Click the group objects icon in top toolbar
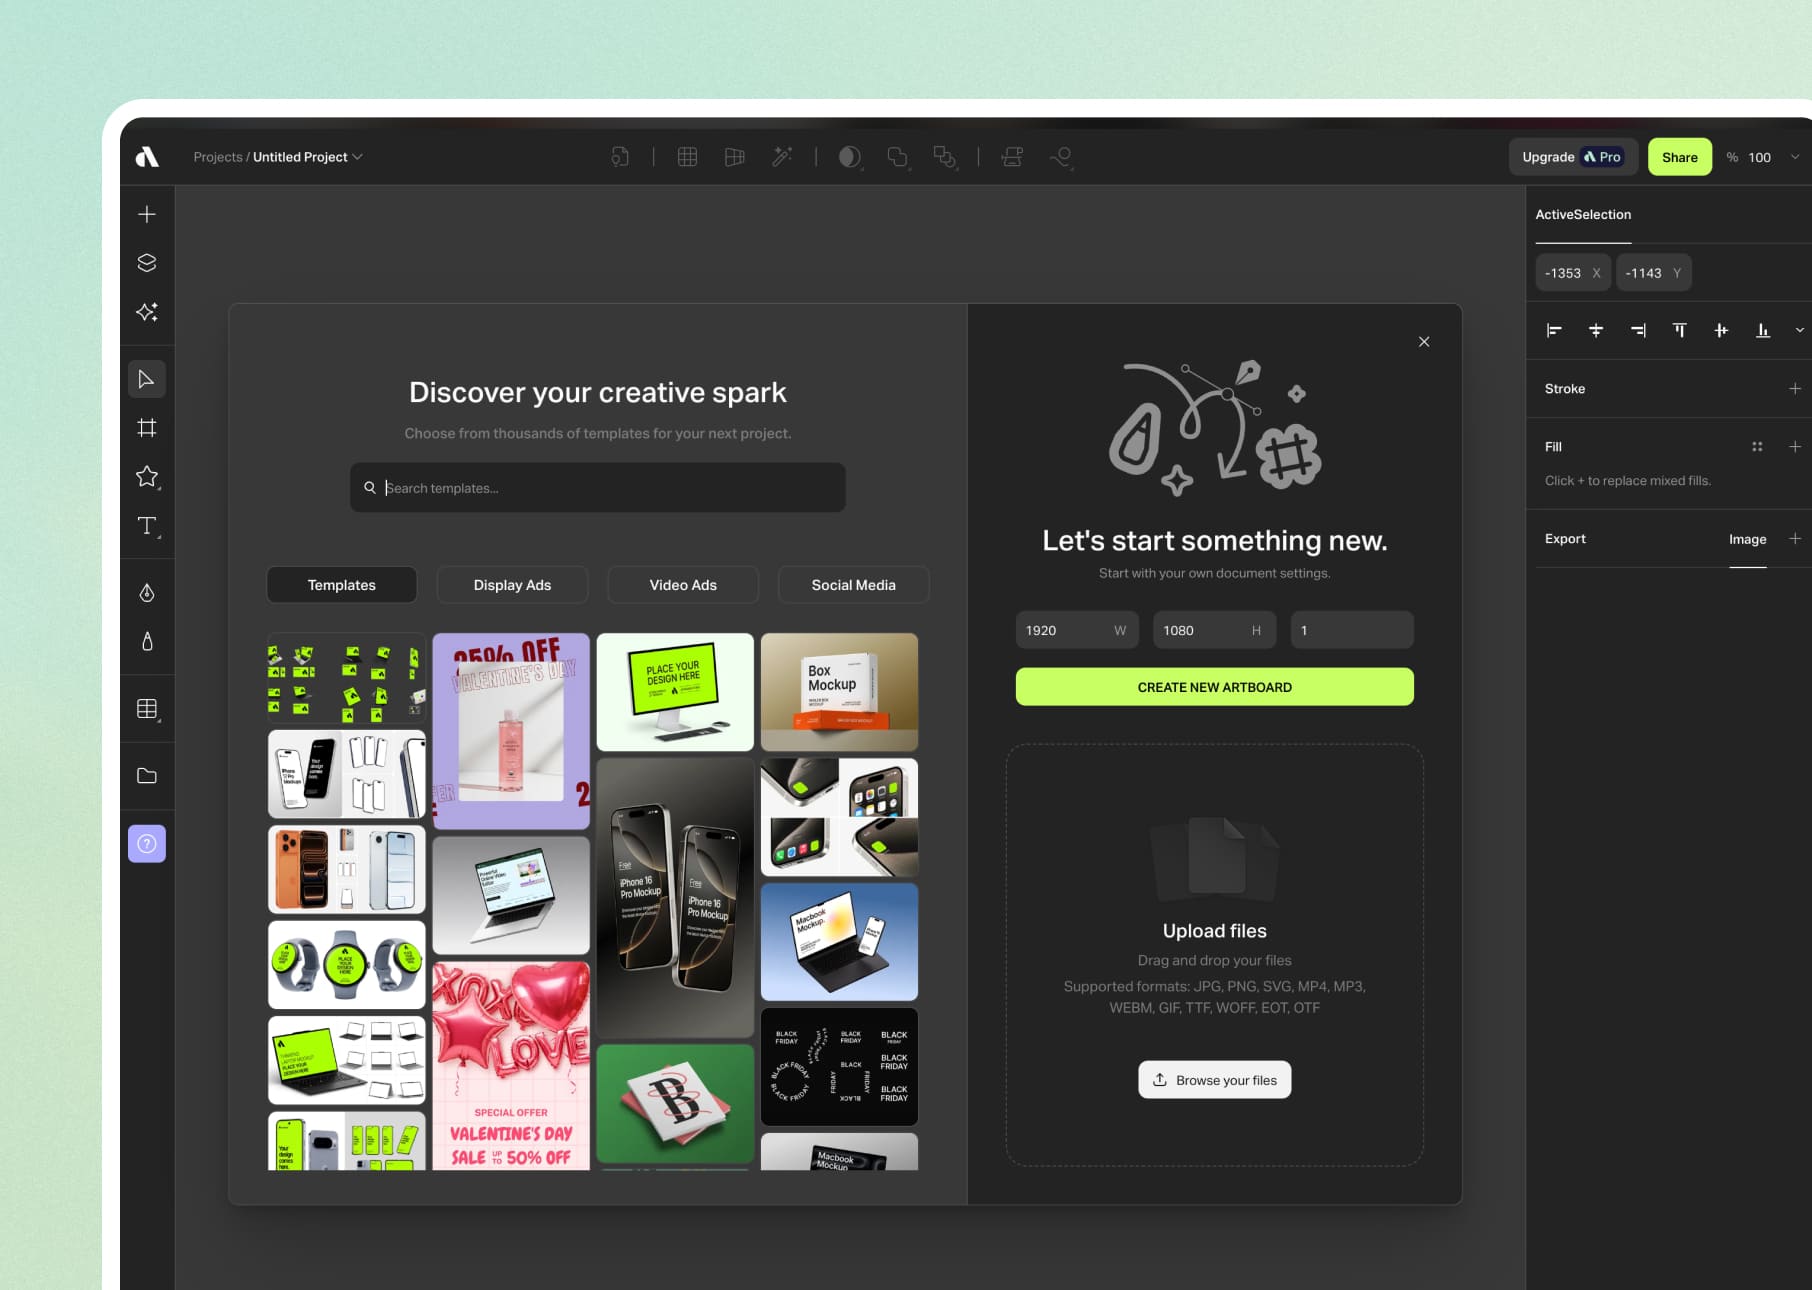This screenshot has height=1290, width=1812. pos(945,157)
